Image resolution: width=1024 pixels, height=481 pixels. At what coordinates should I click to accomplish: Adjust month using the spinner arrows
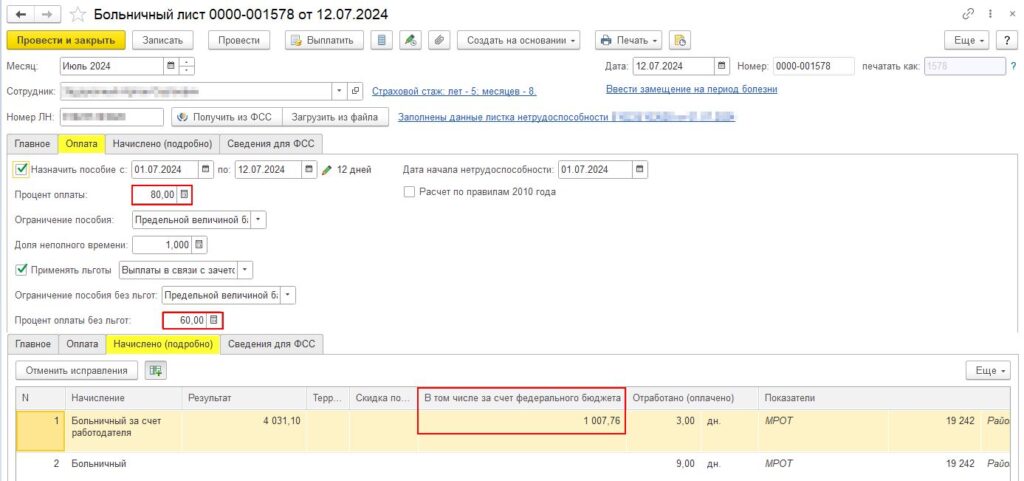[x=187, y=66]
